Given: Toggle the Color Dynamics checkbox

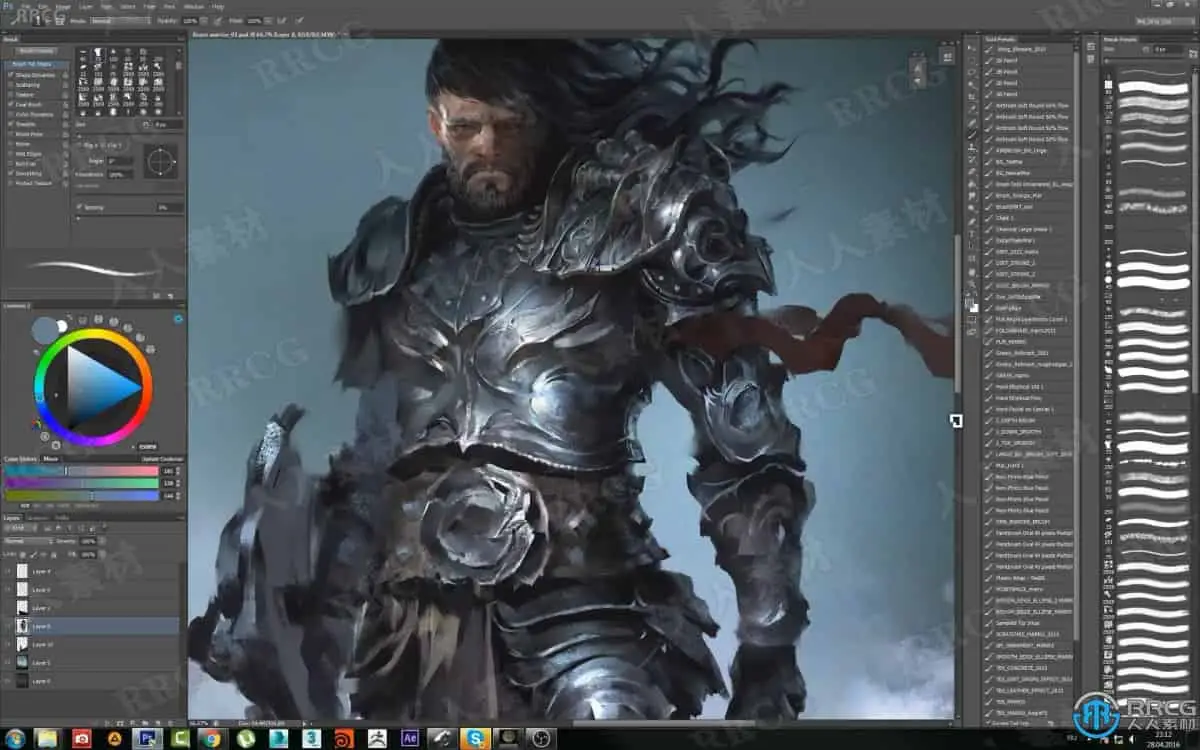Looking at the screenshot, I should coord(10,114).
